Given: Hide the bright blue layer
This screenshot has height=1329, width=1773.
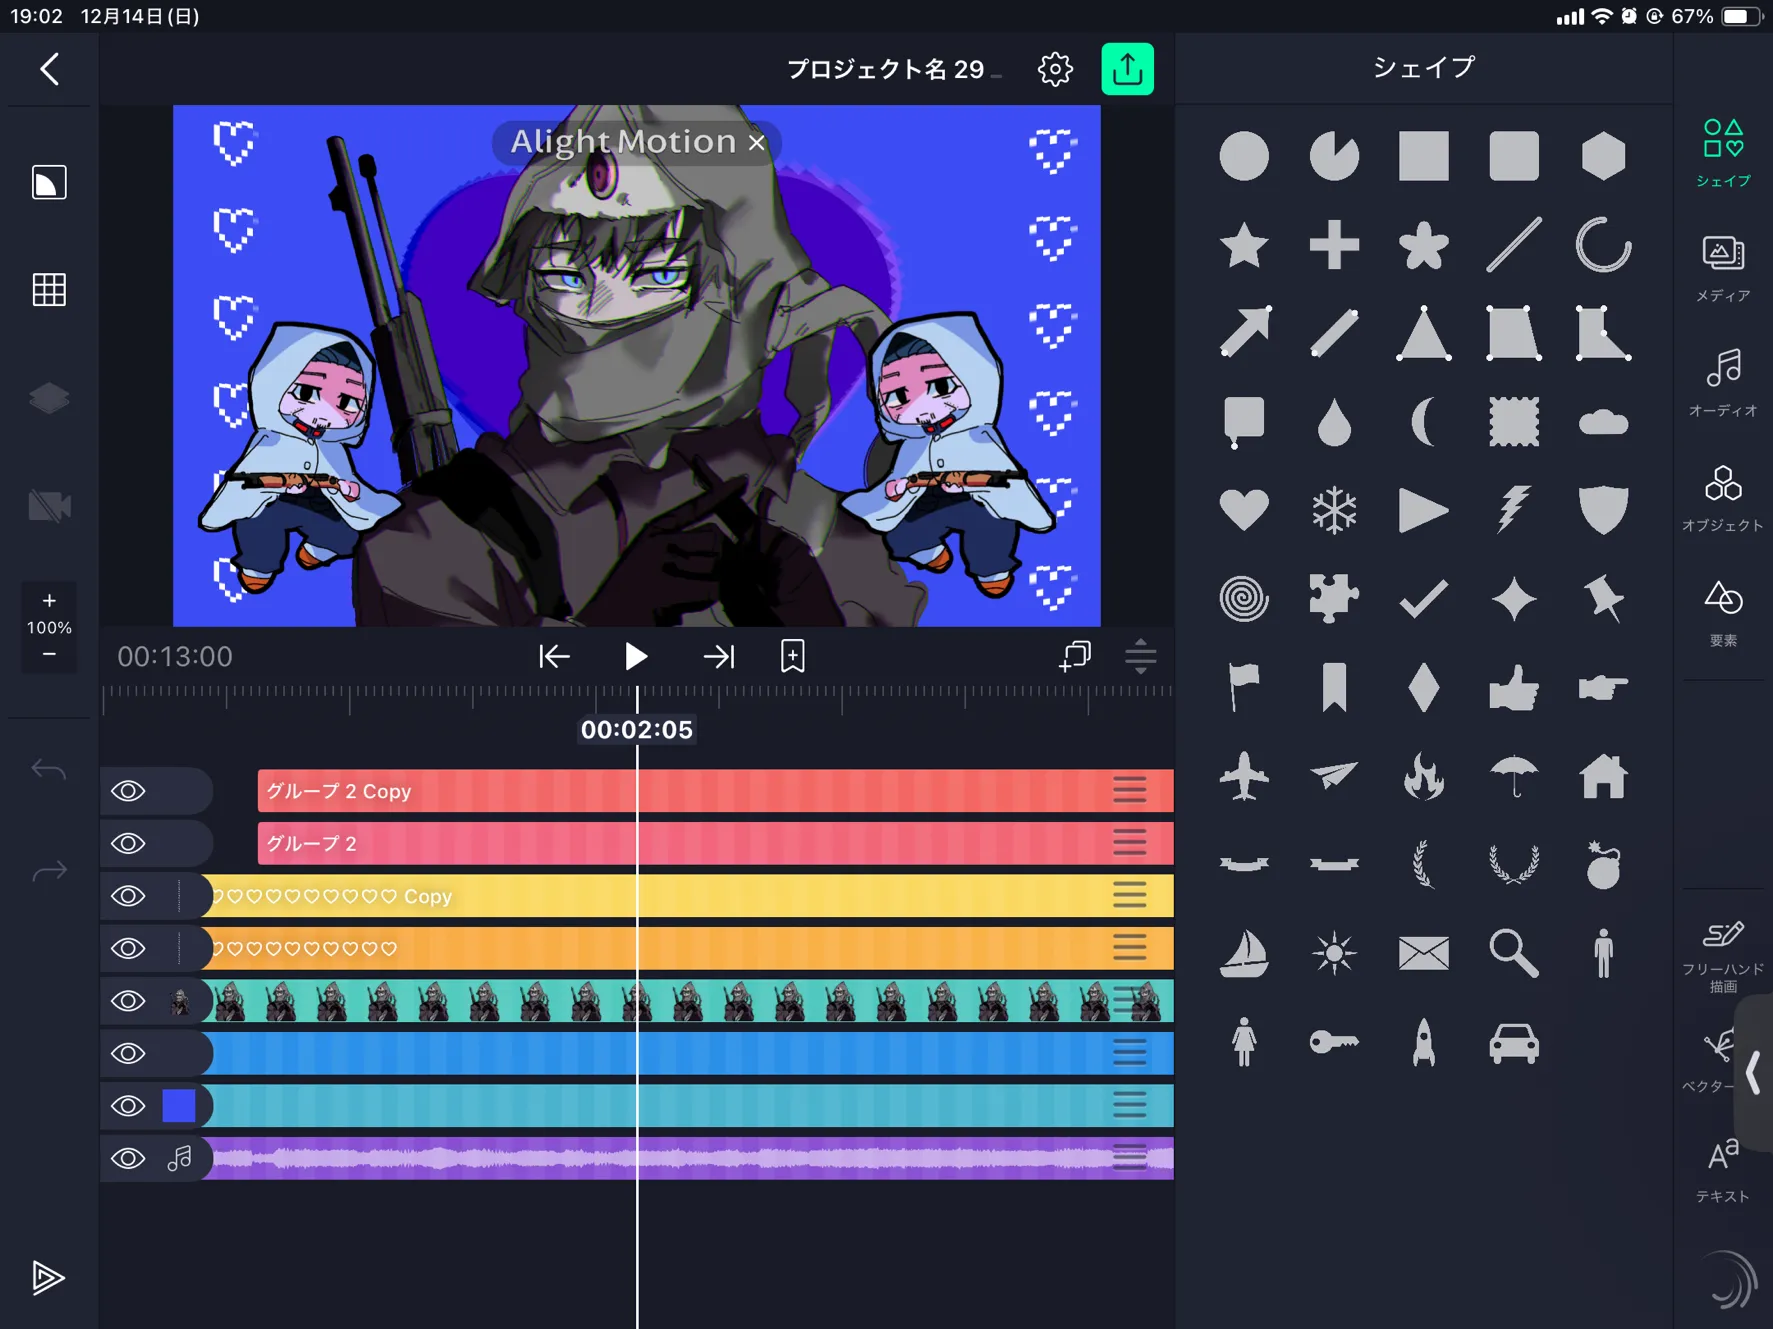Looking at the screenshot, I should pos(128,1053).
